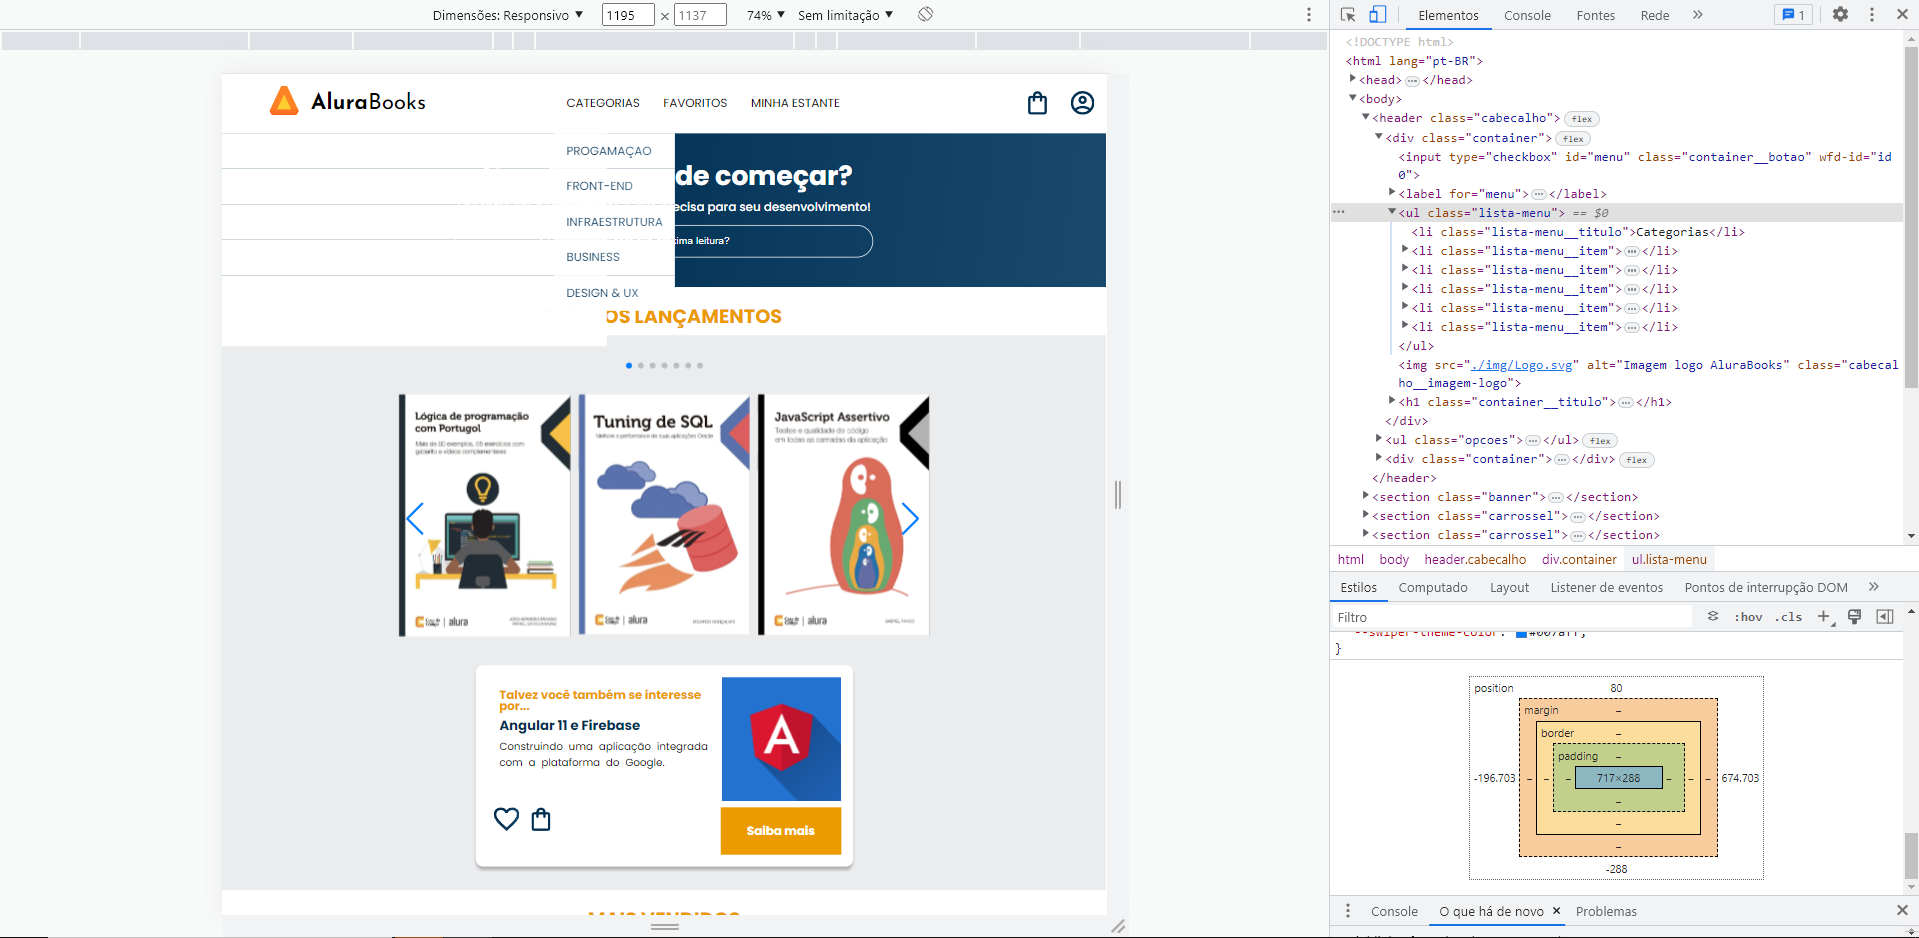Select the last carousel pagination dot
The image size is (1919, 938).
(x=700, y=366)
